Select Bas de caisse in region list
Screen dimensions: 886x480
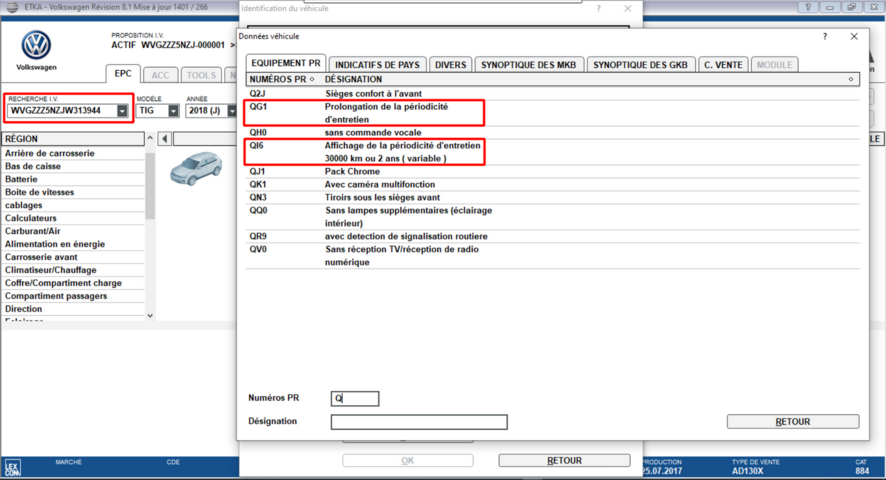(73, 166)
